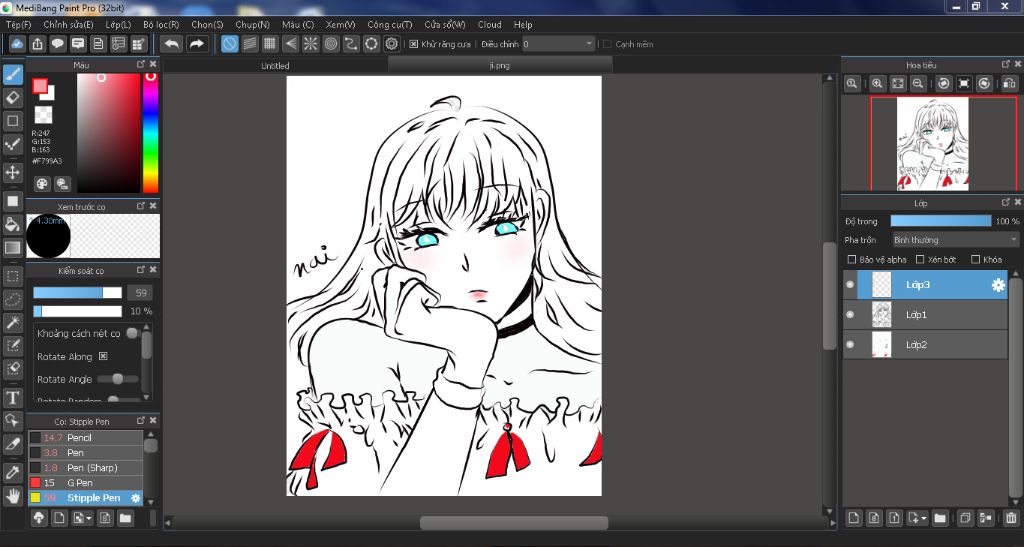Screen dimensions: 1024x547
Task: Select the Pencil brush
Action: point(86,437)
